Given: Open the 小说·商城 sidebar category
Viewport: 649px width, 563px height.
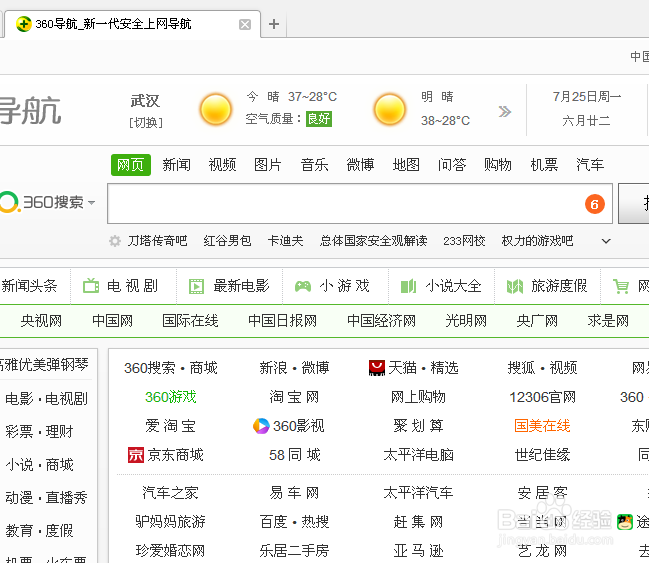Looking at the screenshot, I should coord(39,465).
